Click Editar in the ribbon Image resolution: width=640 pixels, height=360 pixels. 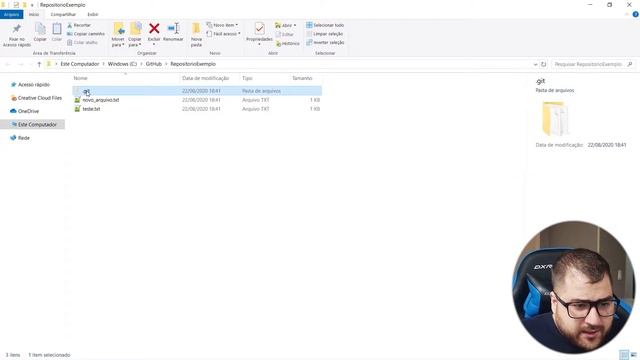click(284, 34)
